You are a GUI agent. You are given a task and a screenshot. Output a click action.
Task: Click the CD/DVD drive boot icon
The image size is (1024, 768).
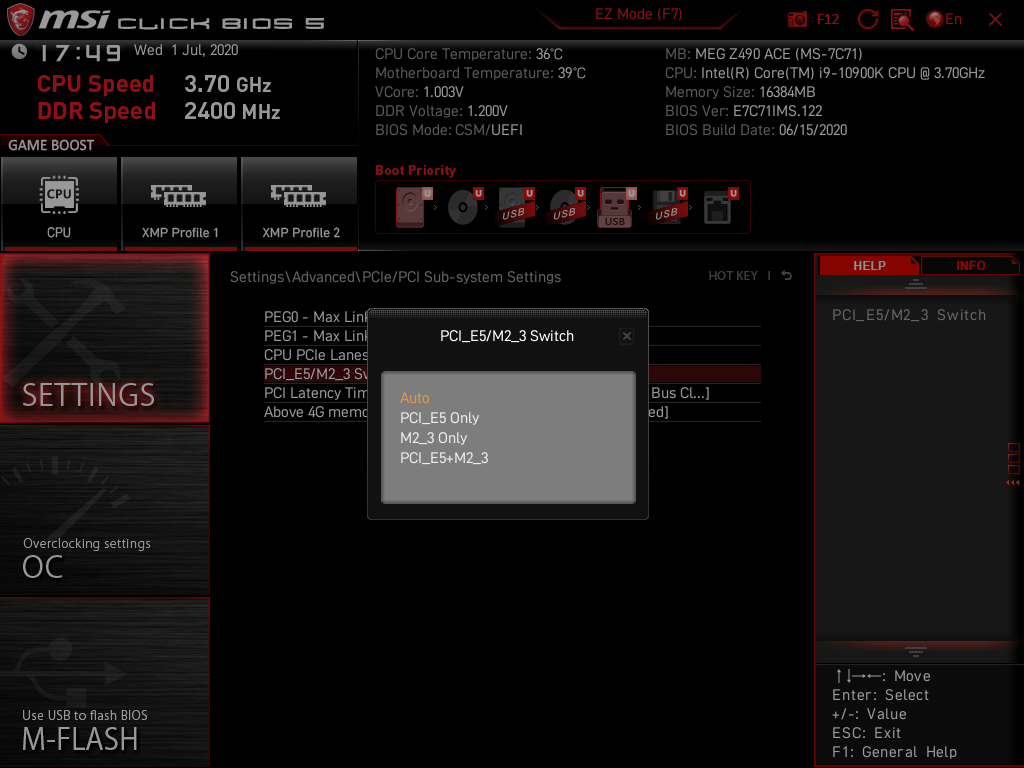tap(463, 205)
